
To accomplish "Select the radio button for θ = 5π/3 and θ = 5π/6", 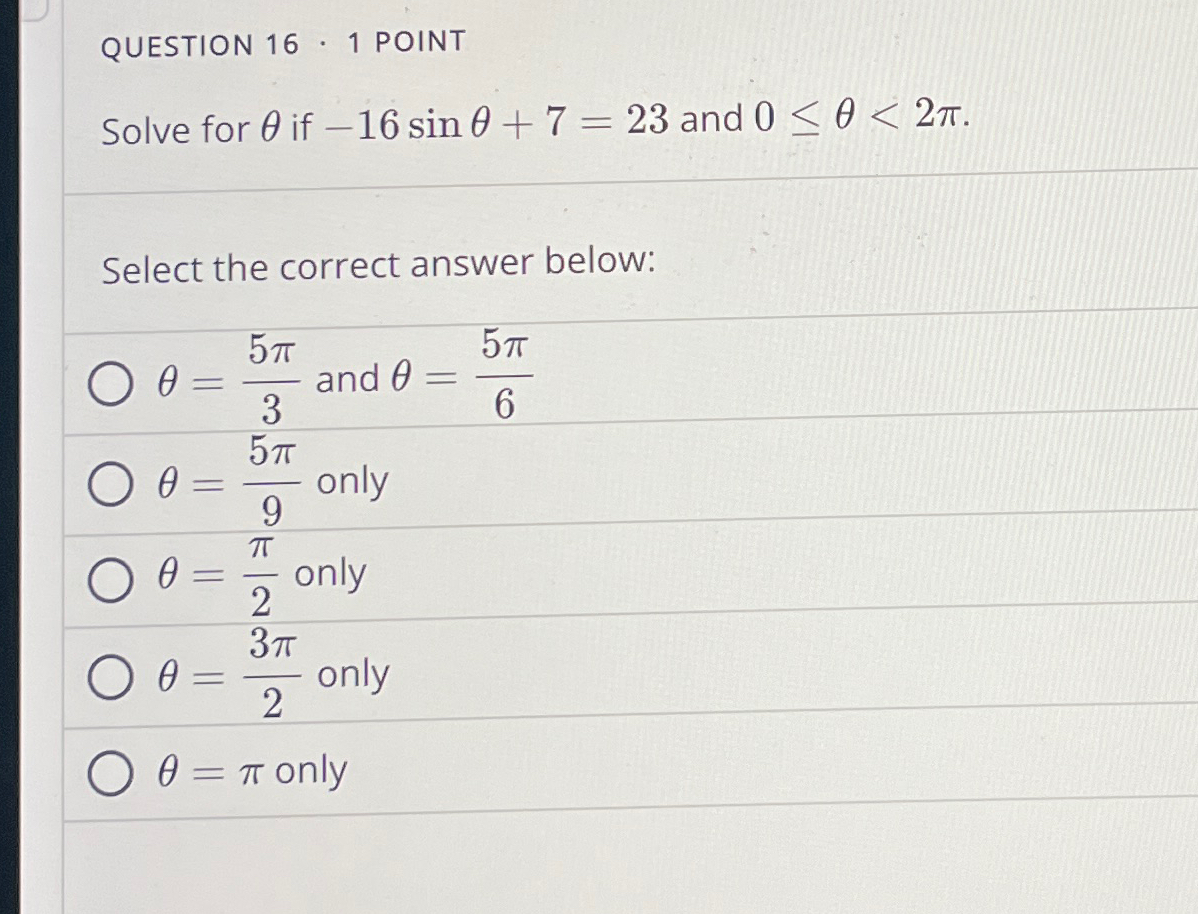I will click(109, 381).
